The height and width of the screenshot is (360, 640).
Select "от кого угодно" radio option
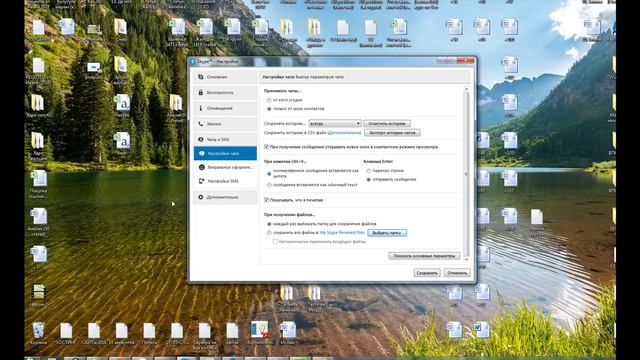tap(269, 100)
